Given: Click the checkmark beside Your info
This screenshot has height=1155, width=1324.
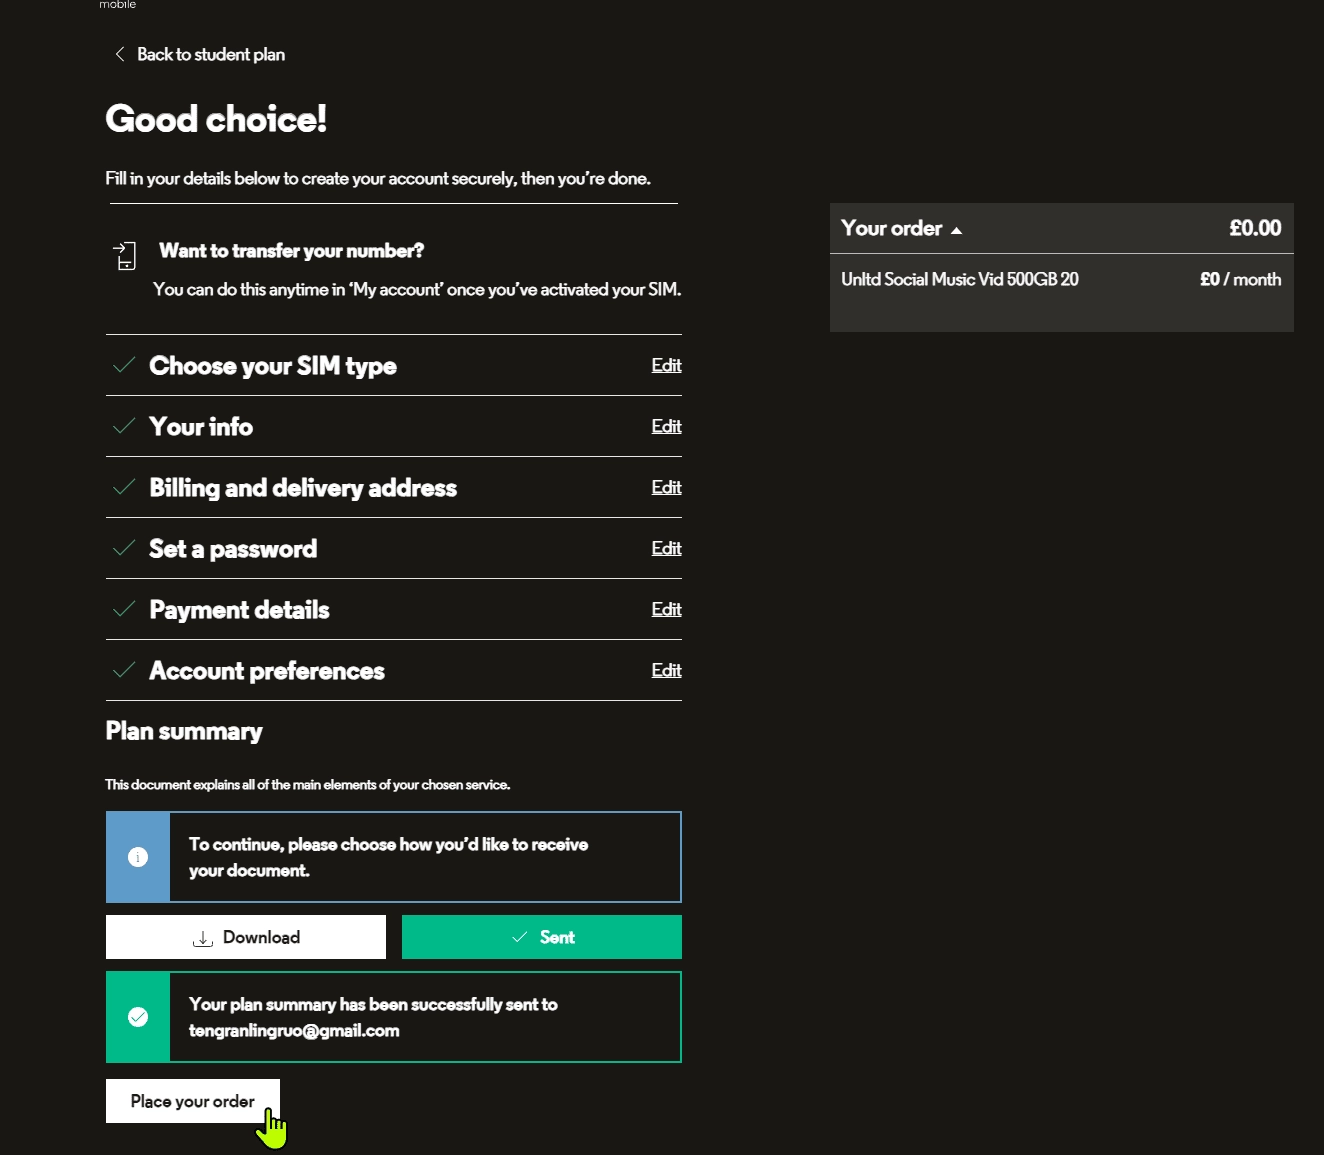Looking at the screenshot, I should tap(124, 427).
